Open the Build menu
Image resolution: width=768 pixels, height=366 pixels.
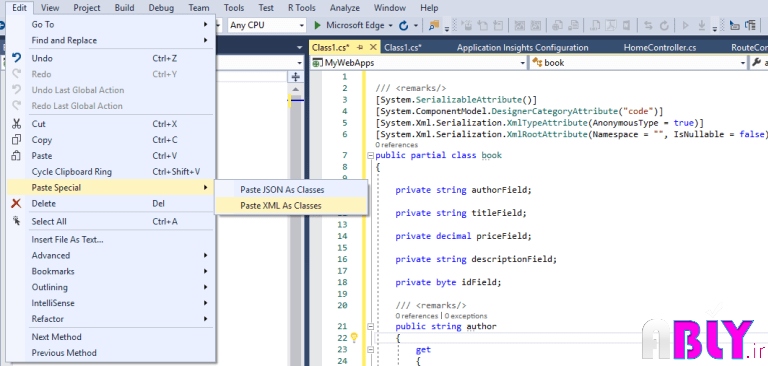coord(124,8)
